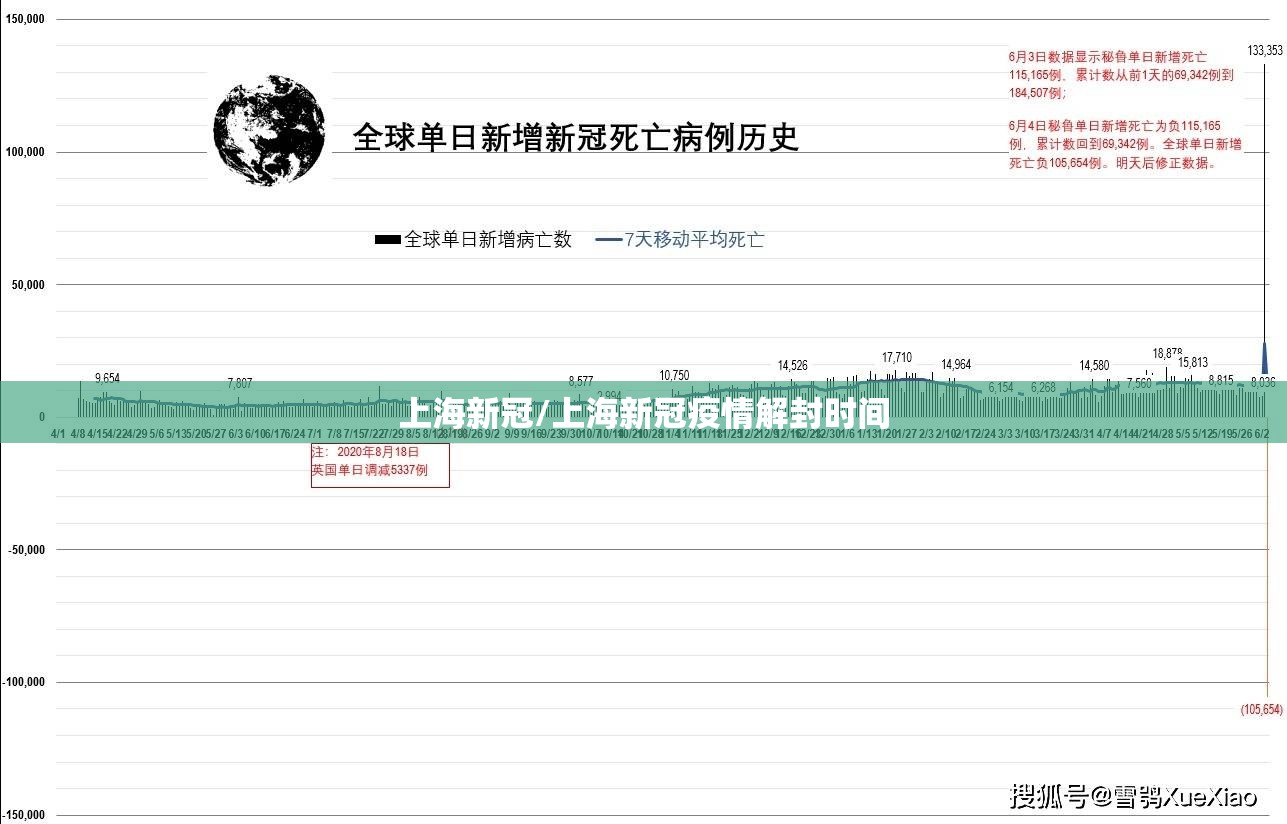Click the red note starting 6月3日数据显示秘鲁
This screenshot has width=1287, height=824.
1122,75
